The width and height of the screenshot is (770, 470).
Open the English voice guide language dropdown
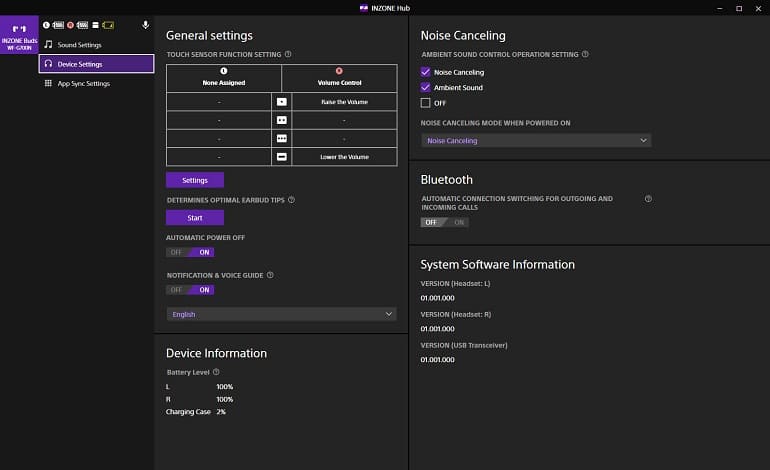click(281, 314)
